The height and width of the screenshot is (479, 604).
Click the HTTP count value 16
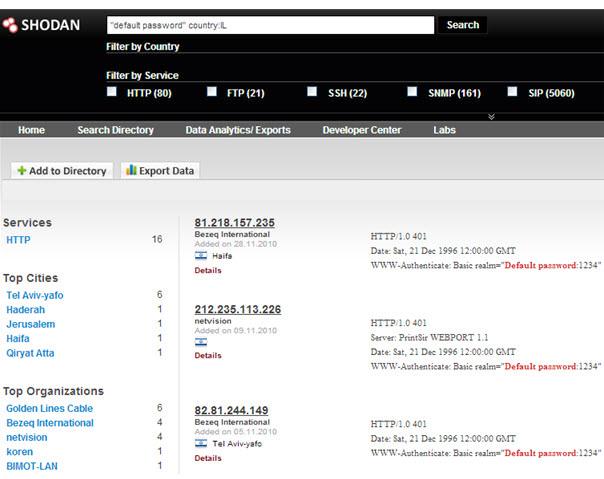coord(157,239)
